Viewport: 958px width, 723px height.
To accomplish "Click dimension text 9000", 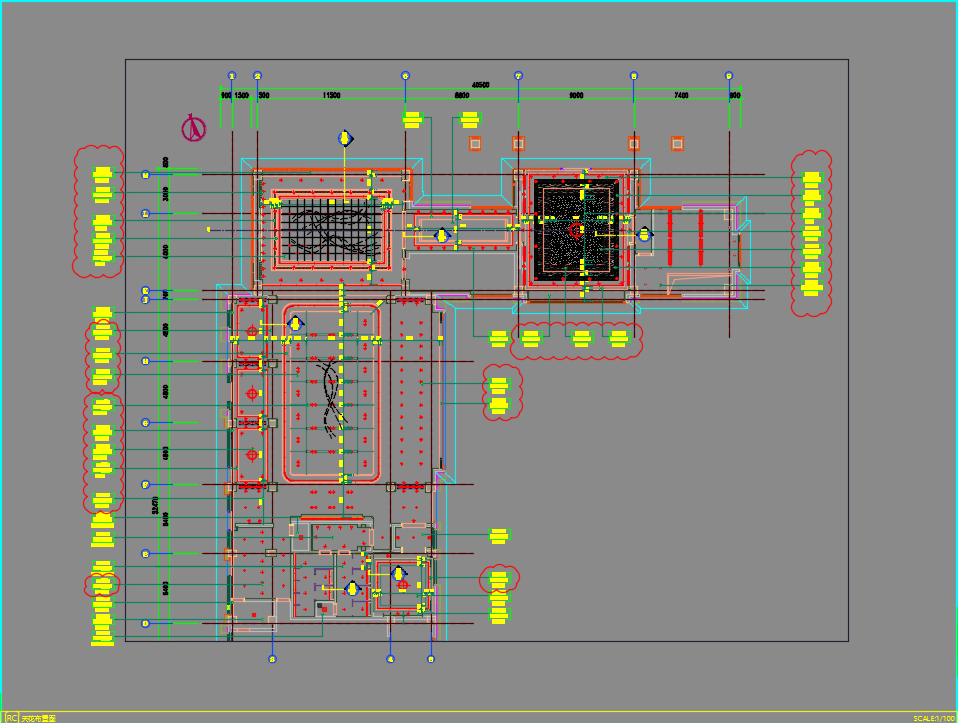I will [576, 95].
